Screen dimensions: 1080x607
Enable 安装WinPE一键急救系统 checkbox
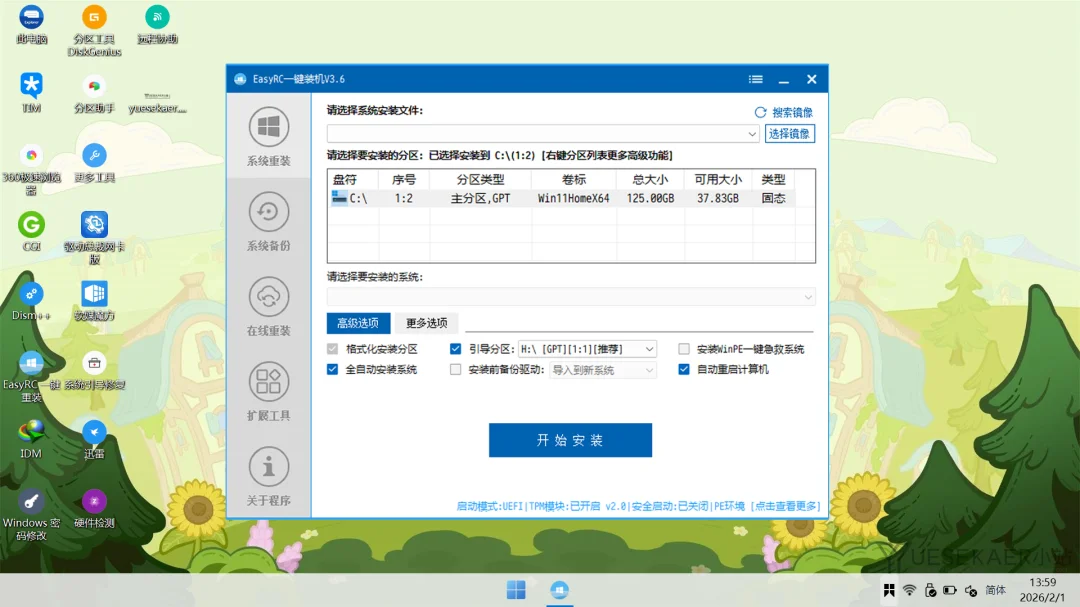(684, 349)
